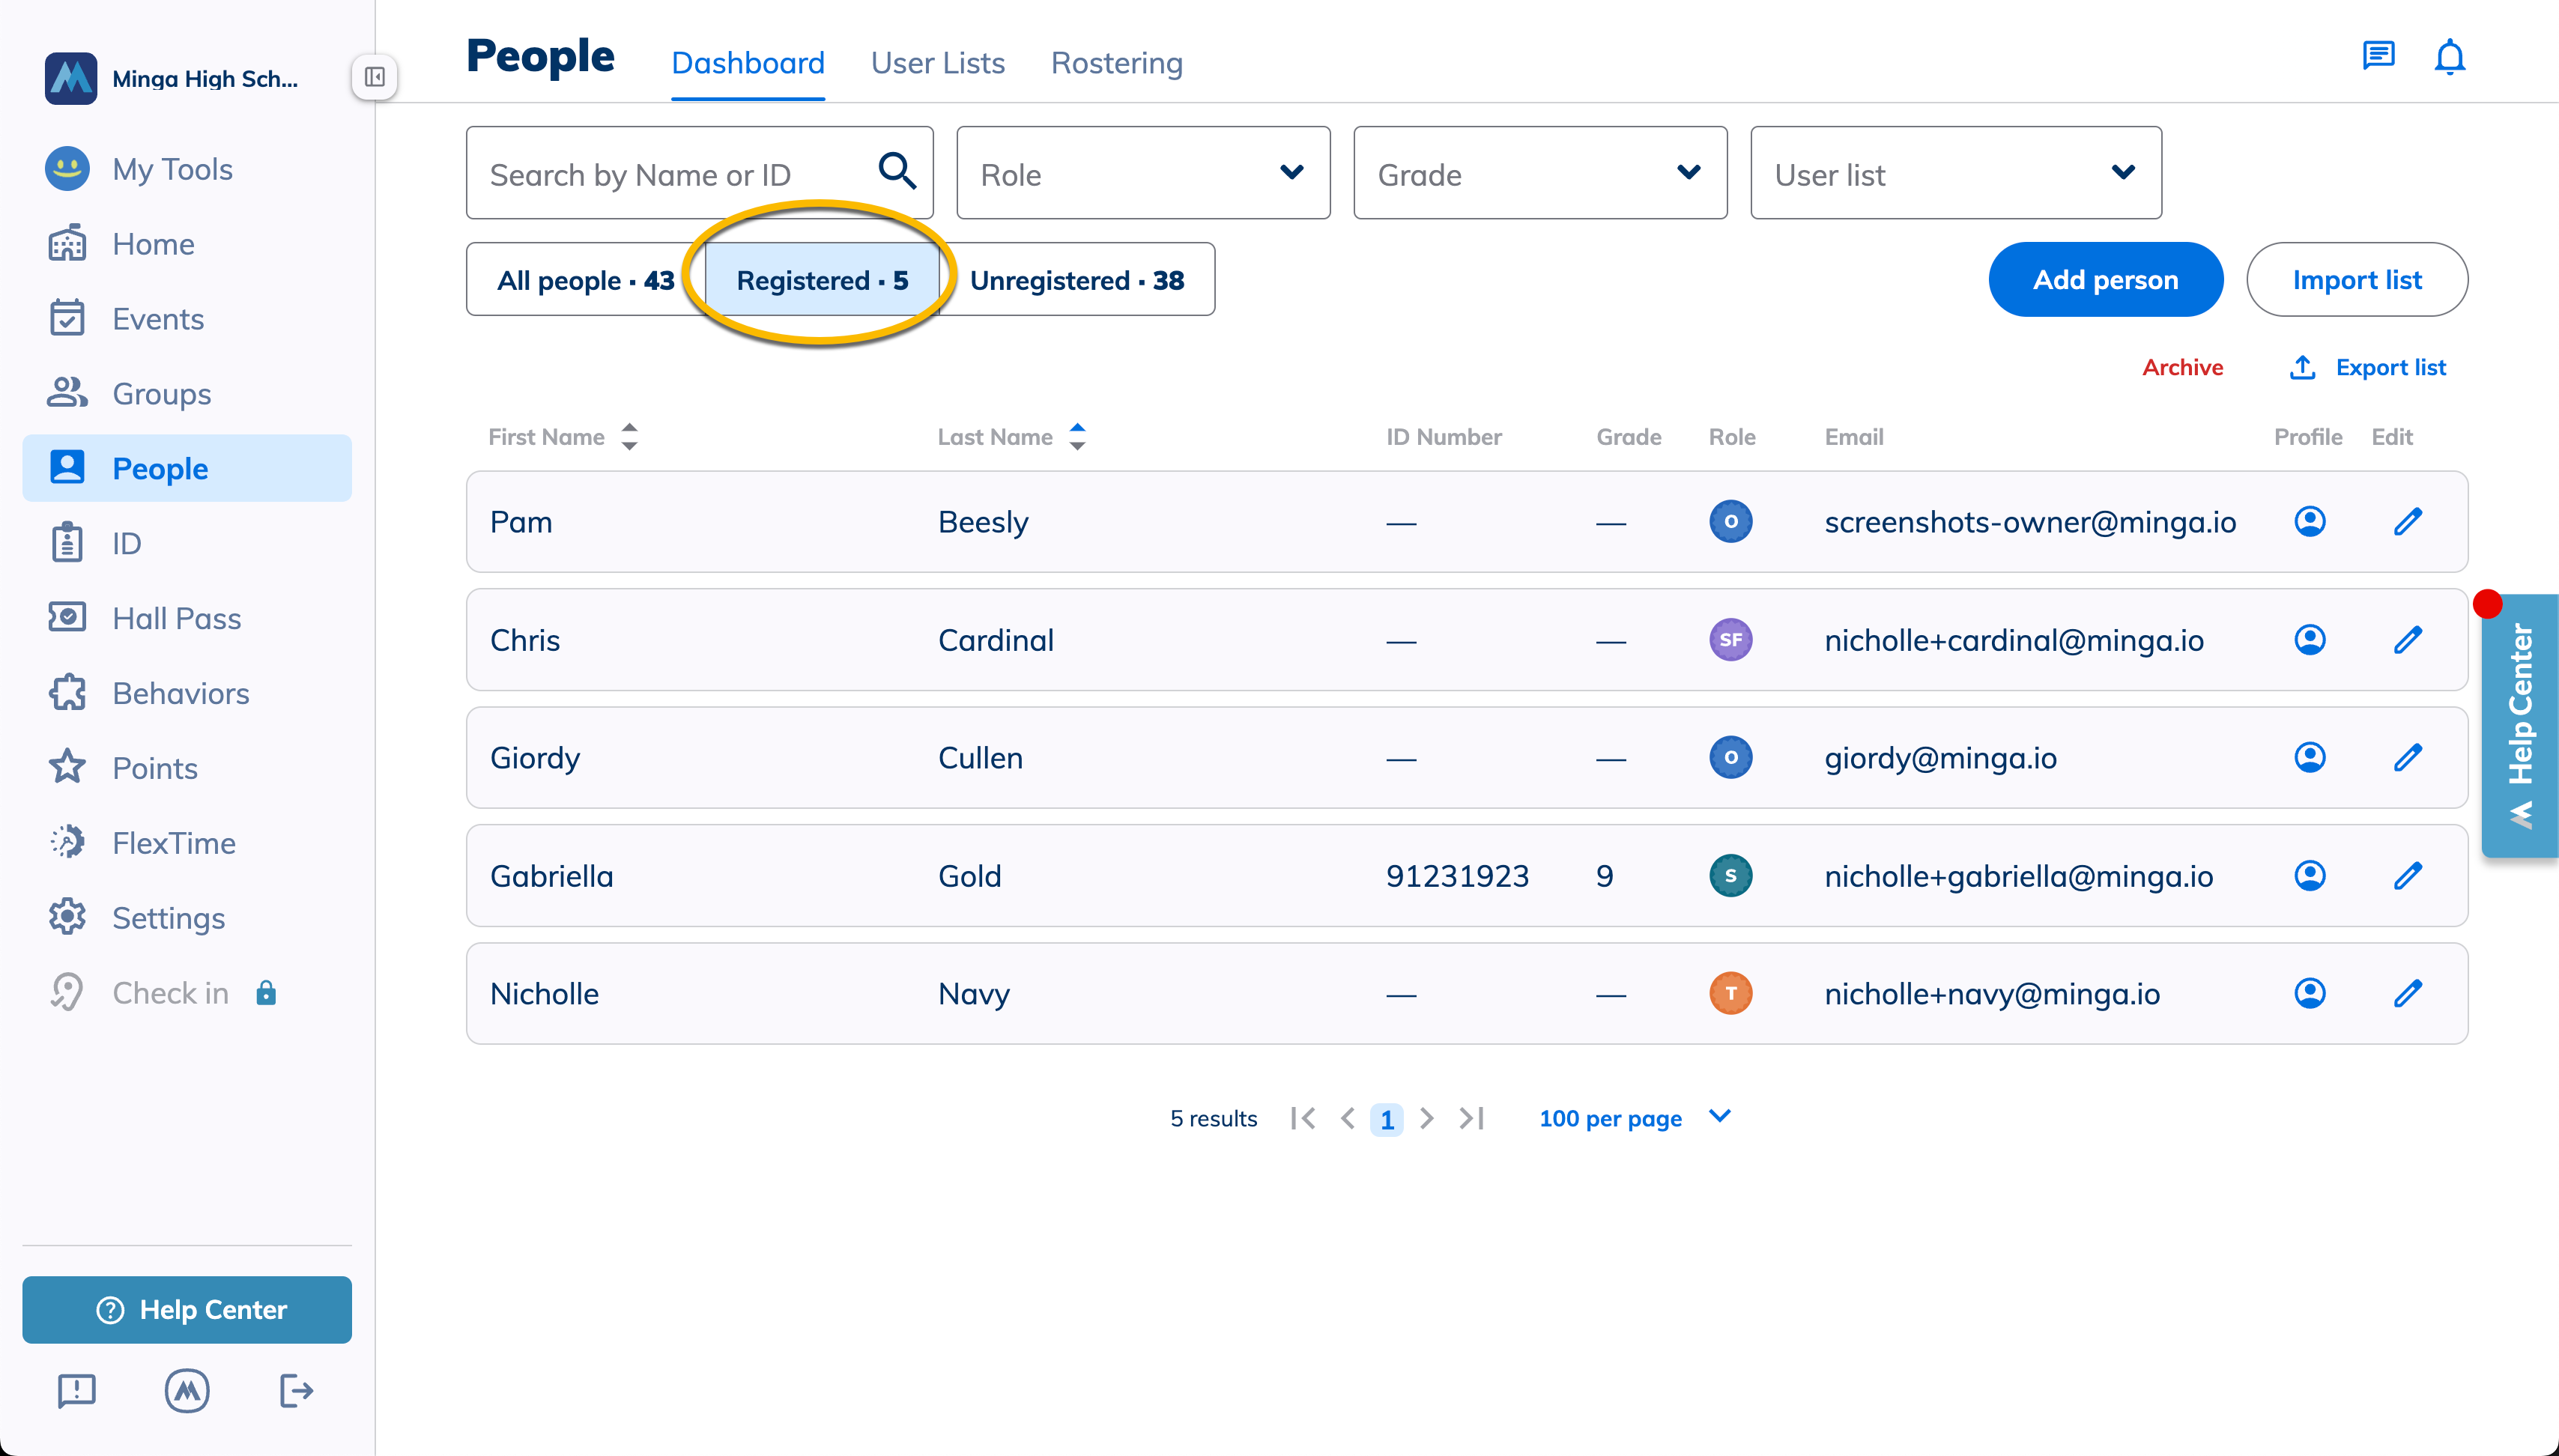Image resolution: width=2559 pixels, height=1456 pixels.
Task: View Giordy Cullen's profile icon
Action: coord(2309,757)
